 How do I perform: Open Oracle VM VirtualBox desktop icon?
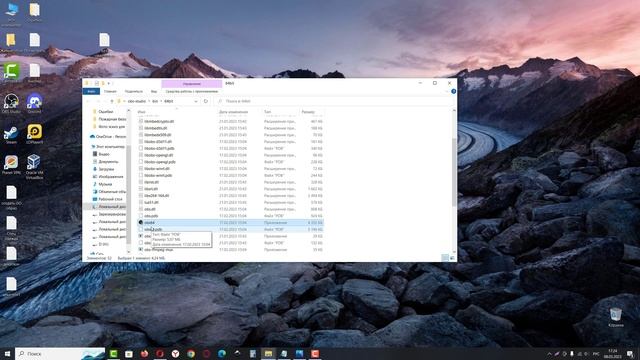34,167
